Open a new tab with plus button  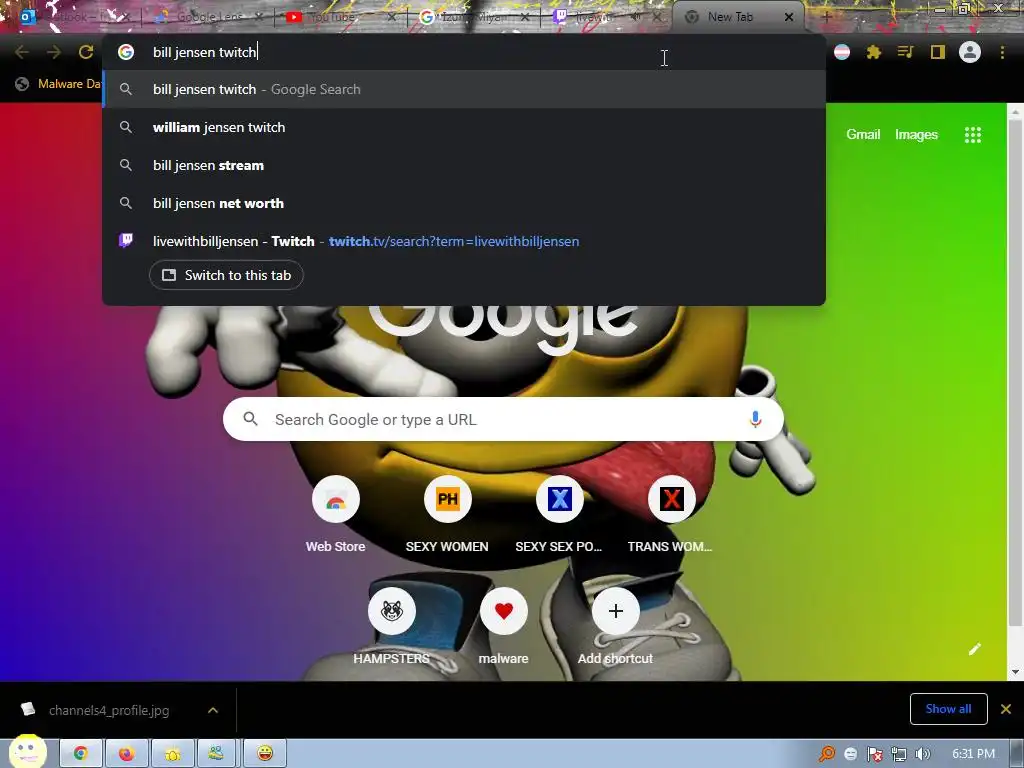click(826, 17)
